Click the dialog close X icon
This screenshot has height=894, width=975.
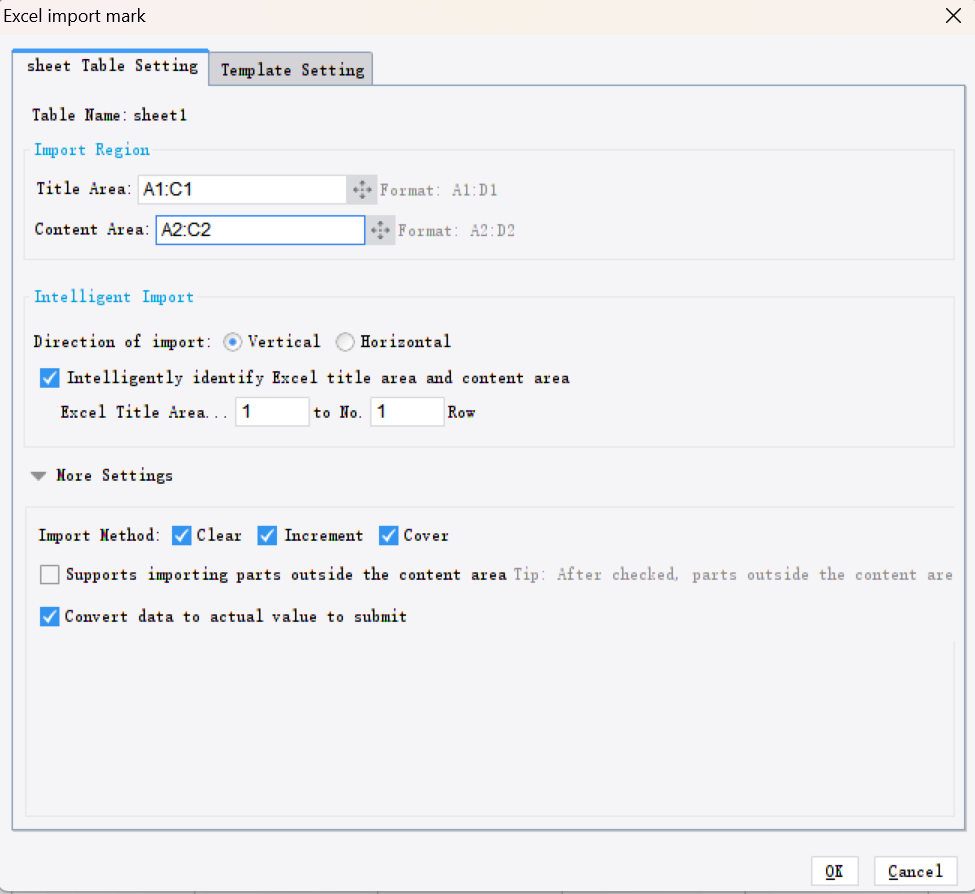[x=952, y=16]
